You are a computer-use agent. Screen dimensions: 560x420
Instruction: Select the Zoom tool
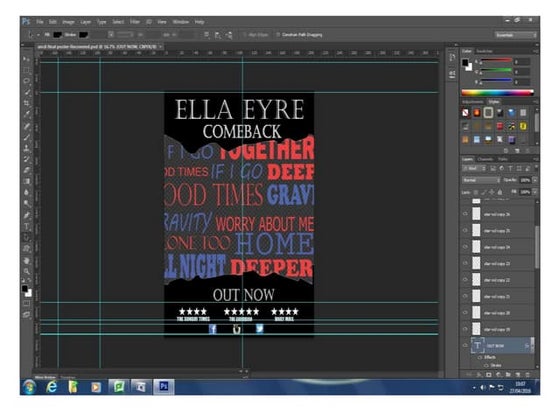[26, 271]
